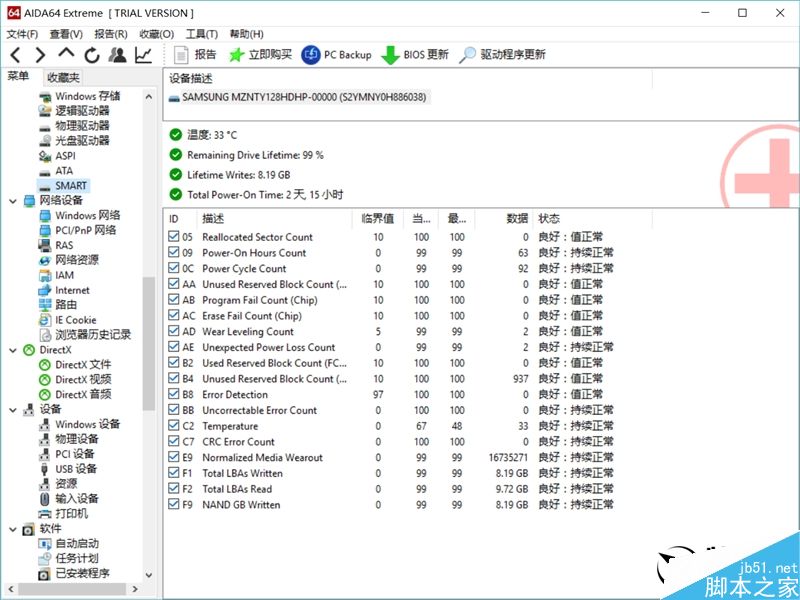Select the 打印机 printer icon
The image size is (800, 600).
(x=45, y=514)
